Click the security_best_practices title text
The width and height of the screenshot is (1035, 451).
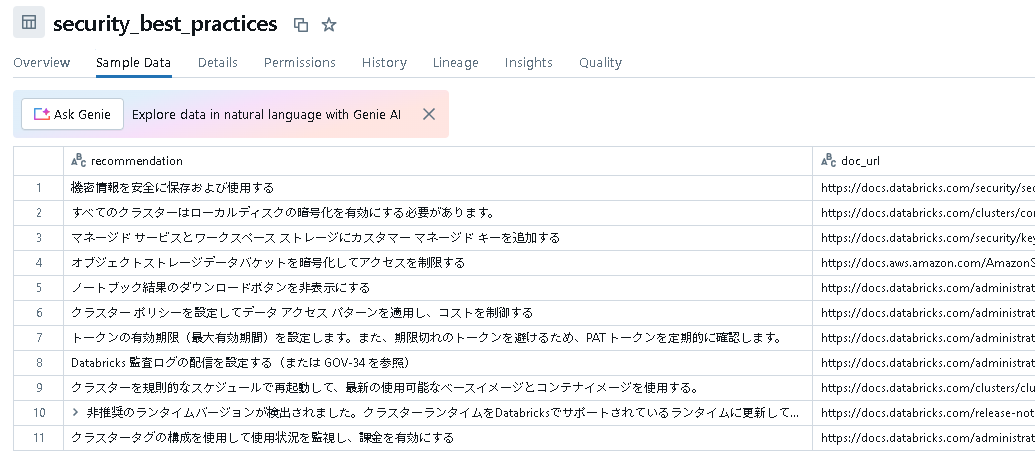click(x=165, y=24)
